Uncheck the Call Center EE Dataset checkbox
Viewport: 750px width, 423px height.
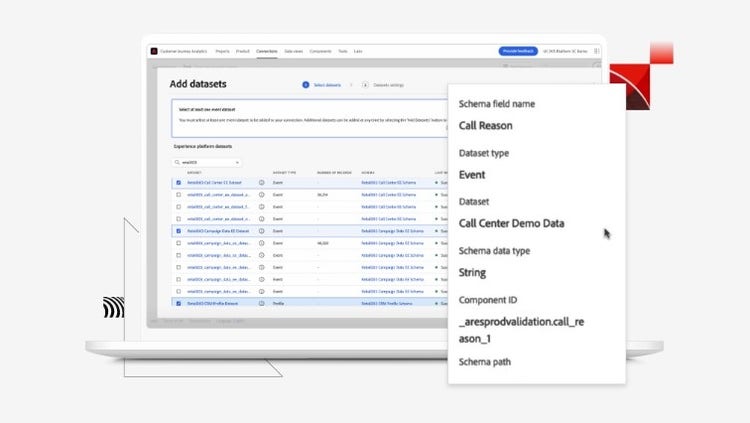point(179,183)
